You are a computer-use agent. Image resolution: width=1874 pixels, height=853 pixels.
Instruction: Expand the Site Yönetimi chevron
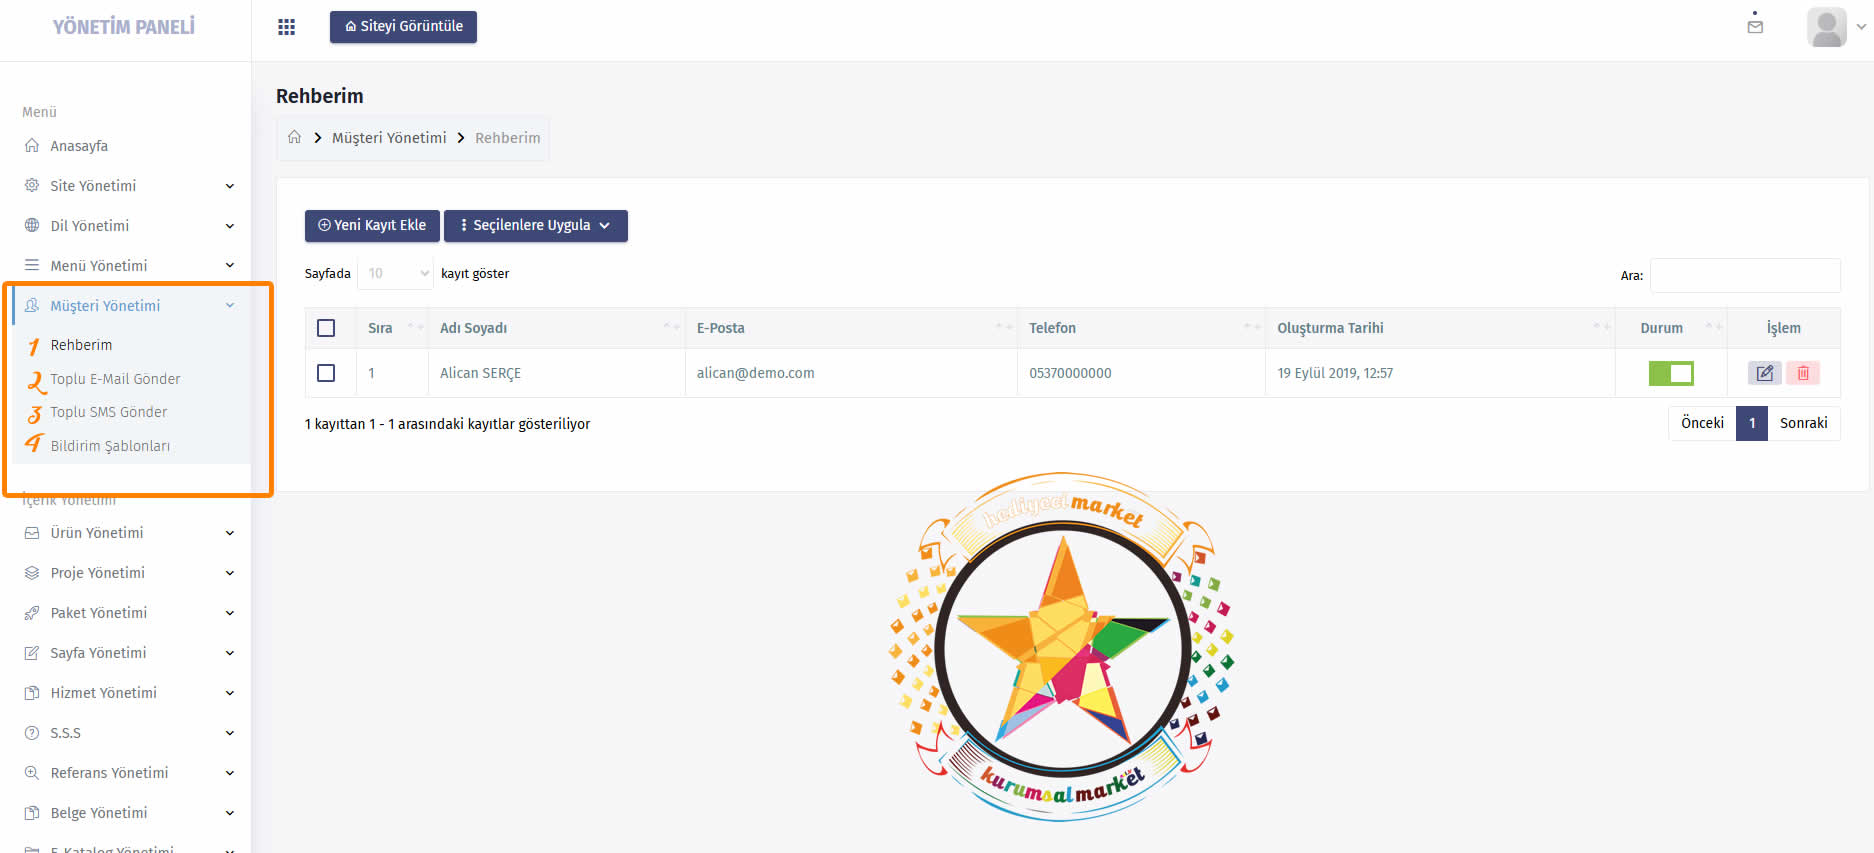230,186
